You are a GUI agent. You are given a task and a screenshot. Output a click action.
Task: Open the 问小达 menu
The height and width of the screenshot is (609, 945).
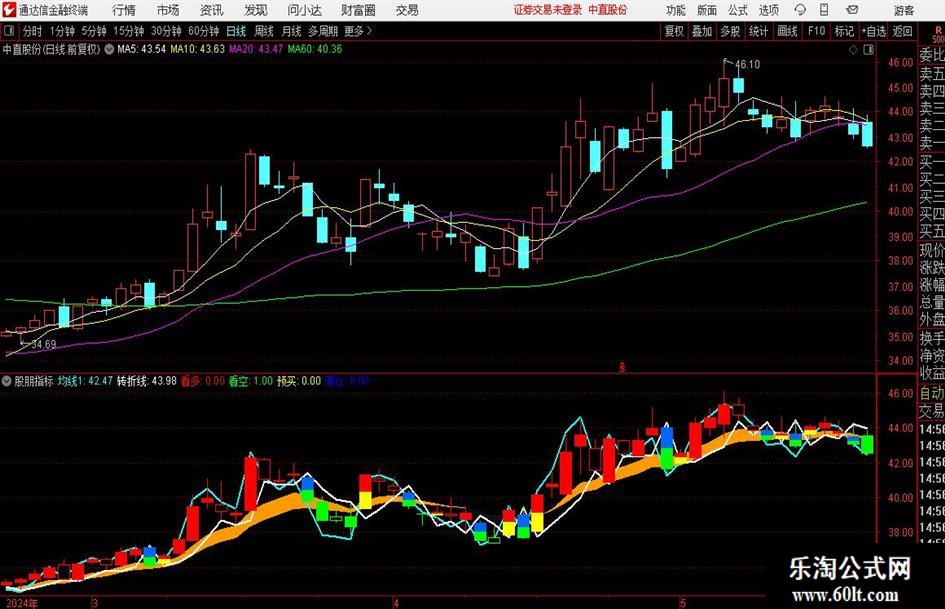point(304,10)
